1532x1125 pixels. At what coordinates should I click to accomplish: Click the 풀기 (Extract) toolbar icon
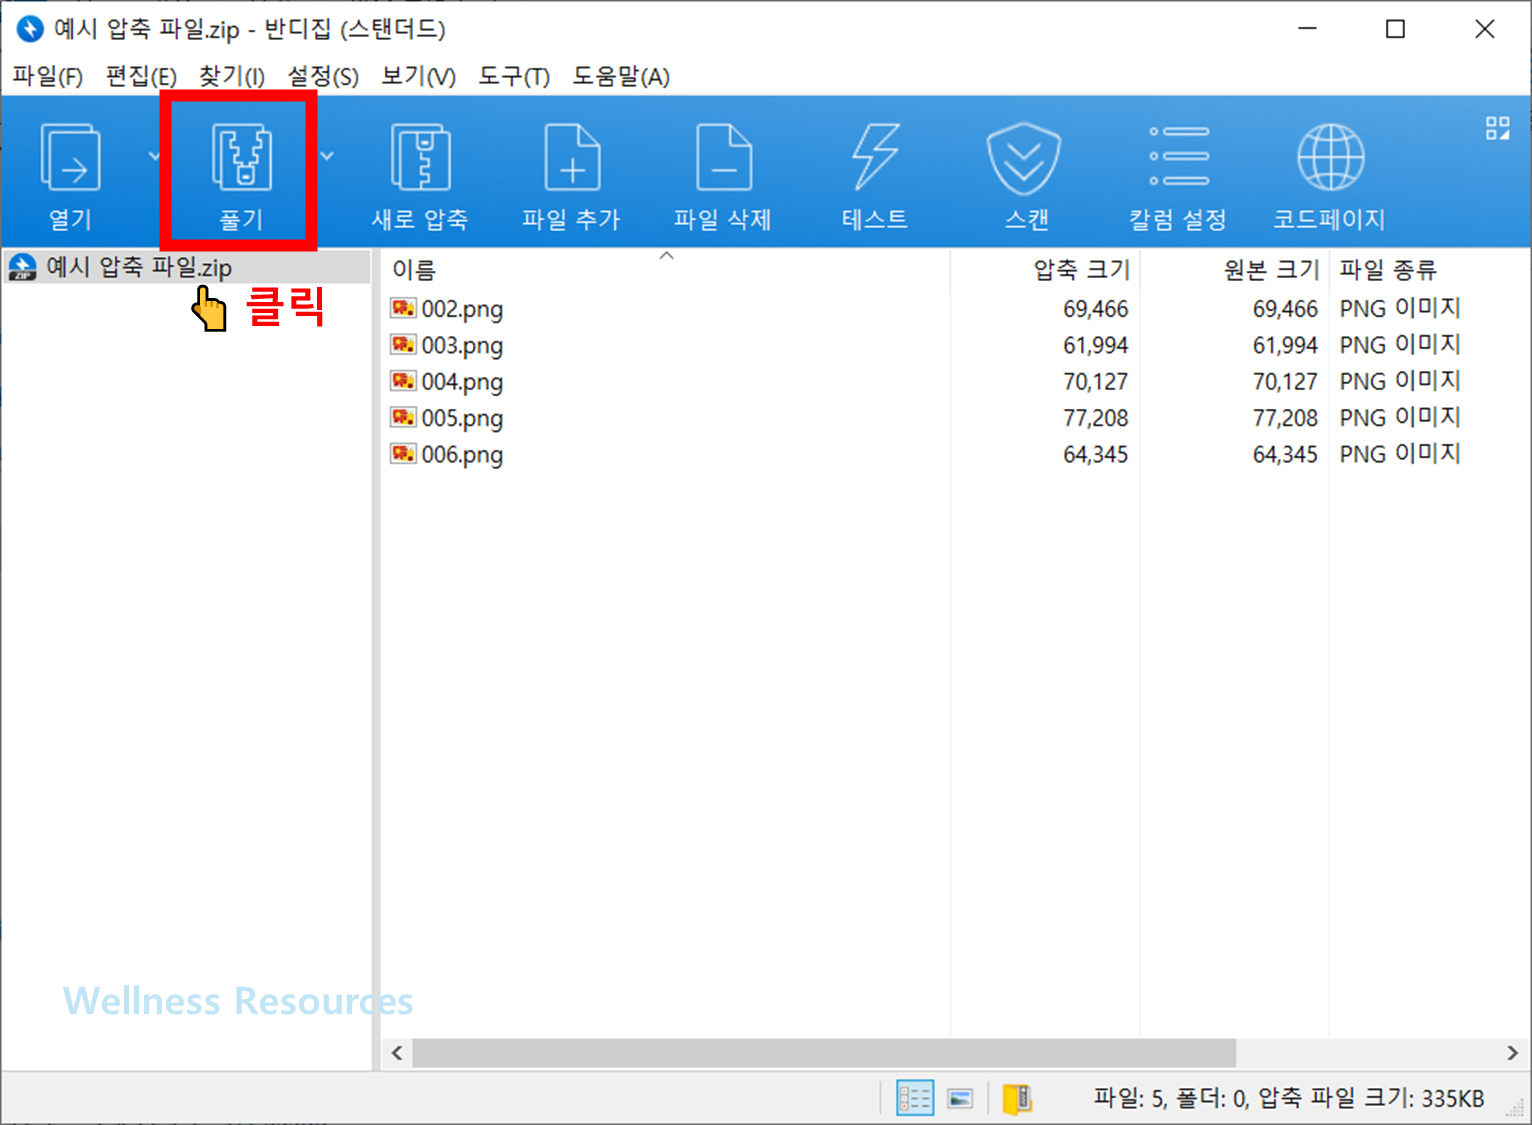[241, 157]
